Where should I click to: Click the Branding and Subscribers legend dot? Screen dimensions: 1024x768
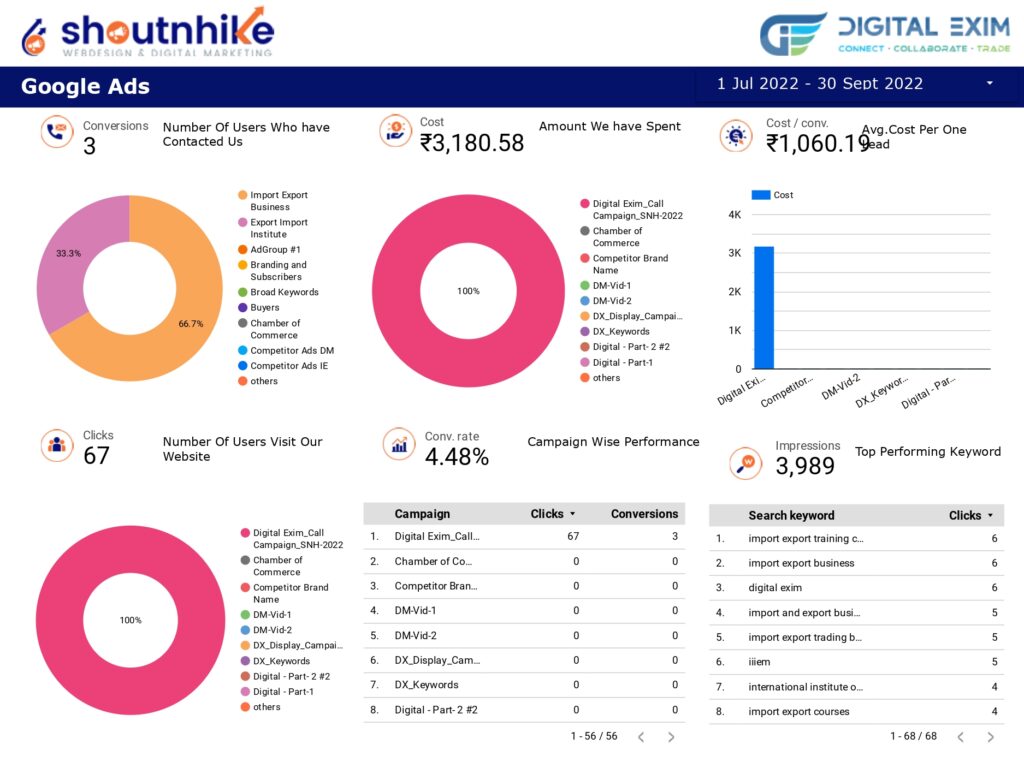[x=242, y=264]
